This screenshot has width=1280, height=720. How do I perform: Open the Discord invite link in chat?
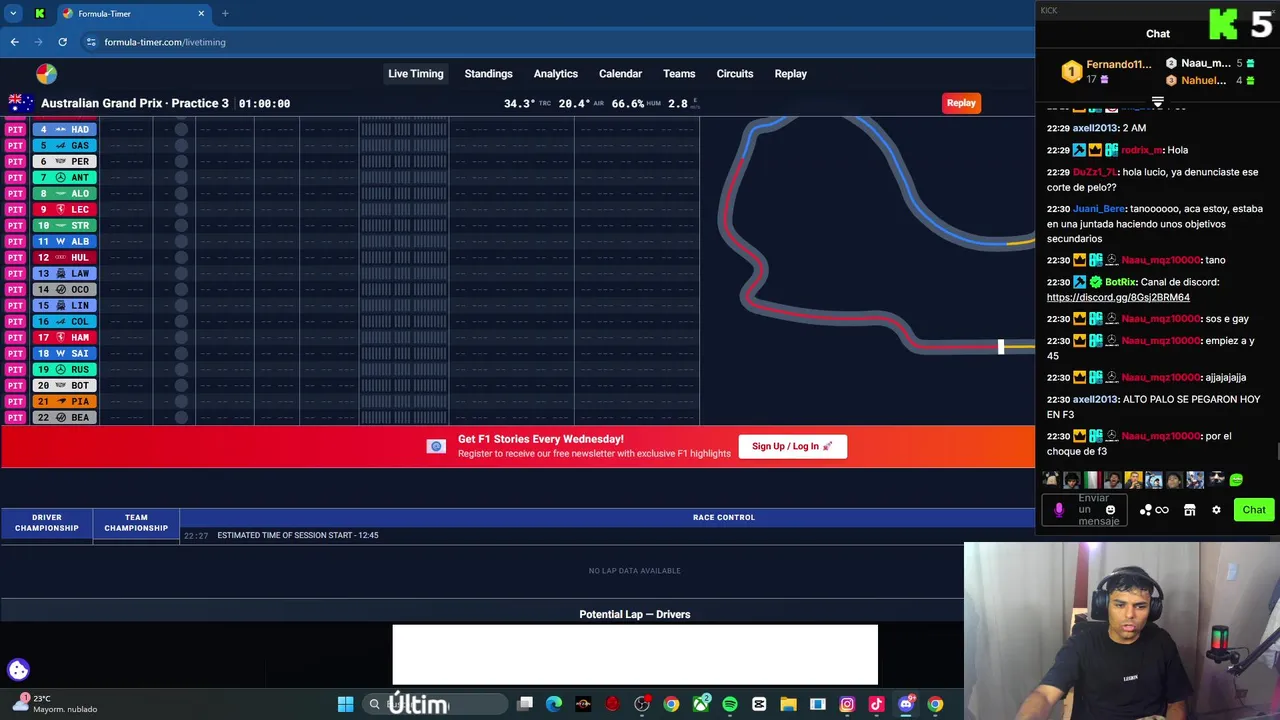coord(1118,297)
